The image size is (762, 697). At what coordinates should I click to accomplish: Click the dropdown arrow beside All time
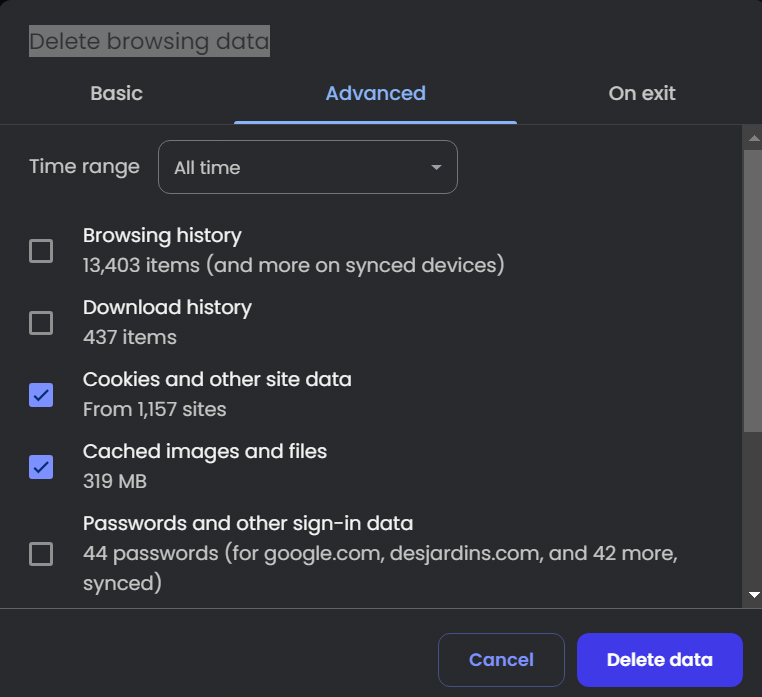coord(436,167)
